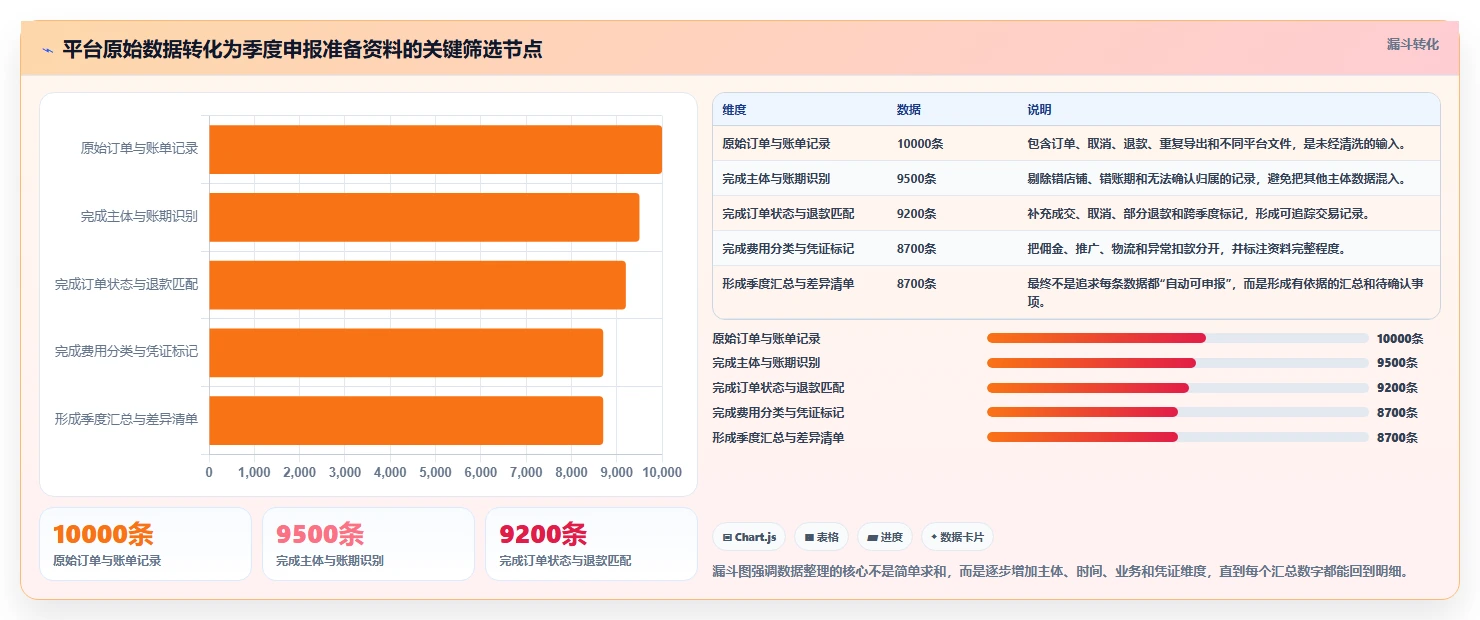Click the 10000条 value beside the progress bars

point(1400,339)
